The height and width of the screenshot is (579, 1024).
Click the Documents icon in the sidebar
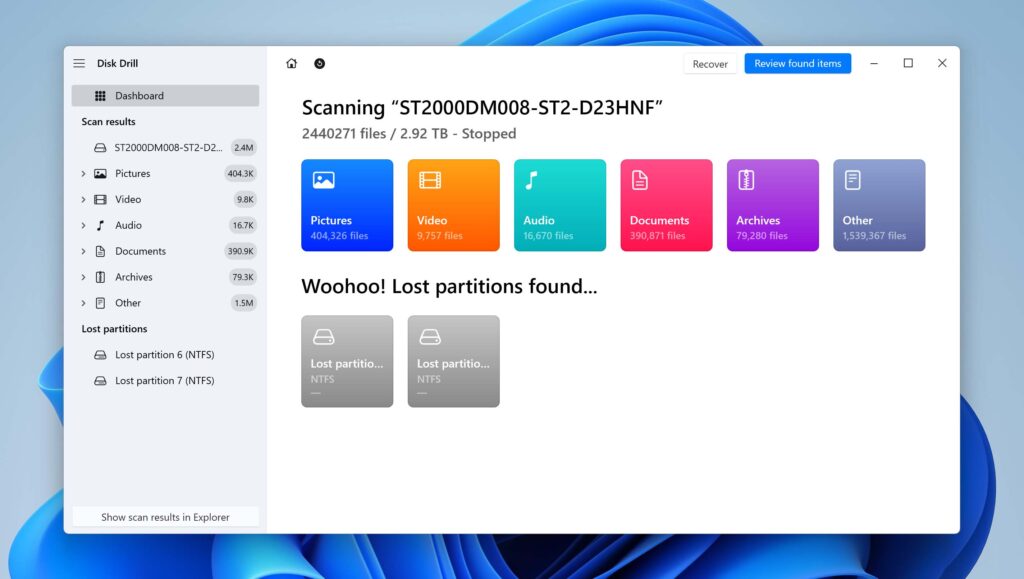pos(103,251)
